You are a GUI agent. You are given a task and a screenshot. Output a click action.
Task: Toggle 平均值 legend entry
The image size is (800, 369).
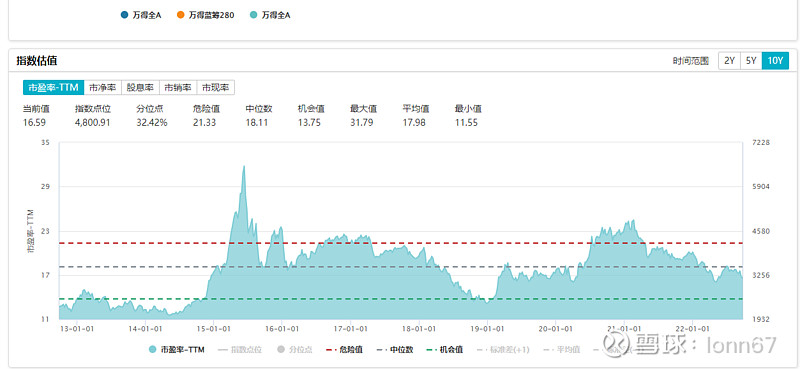(561, 350)
